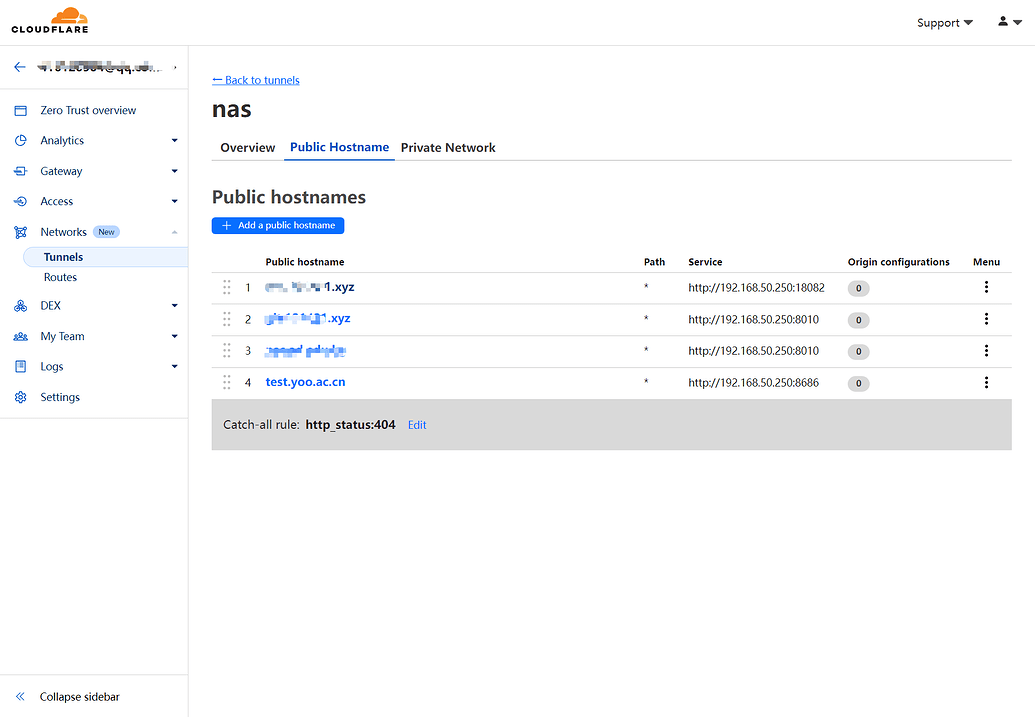This screenshot has height=717, width=1035.
Task: Click the origin configurations badge for test.yoo.ac.cn
Action: point(858,383)
